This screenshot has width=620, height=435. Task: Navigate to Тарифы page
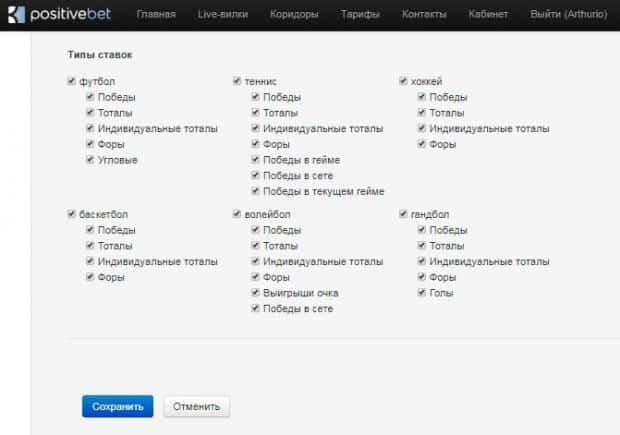coord(360,15)
